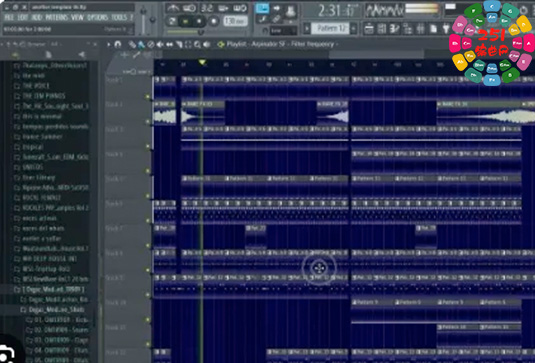Mute Track 1 with its green dot

tap(148, 97)
